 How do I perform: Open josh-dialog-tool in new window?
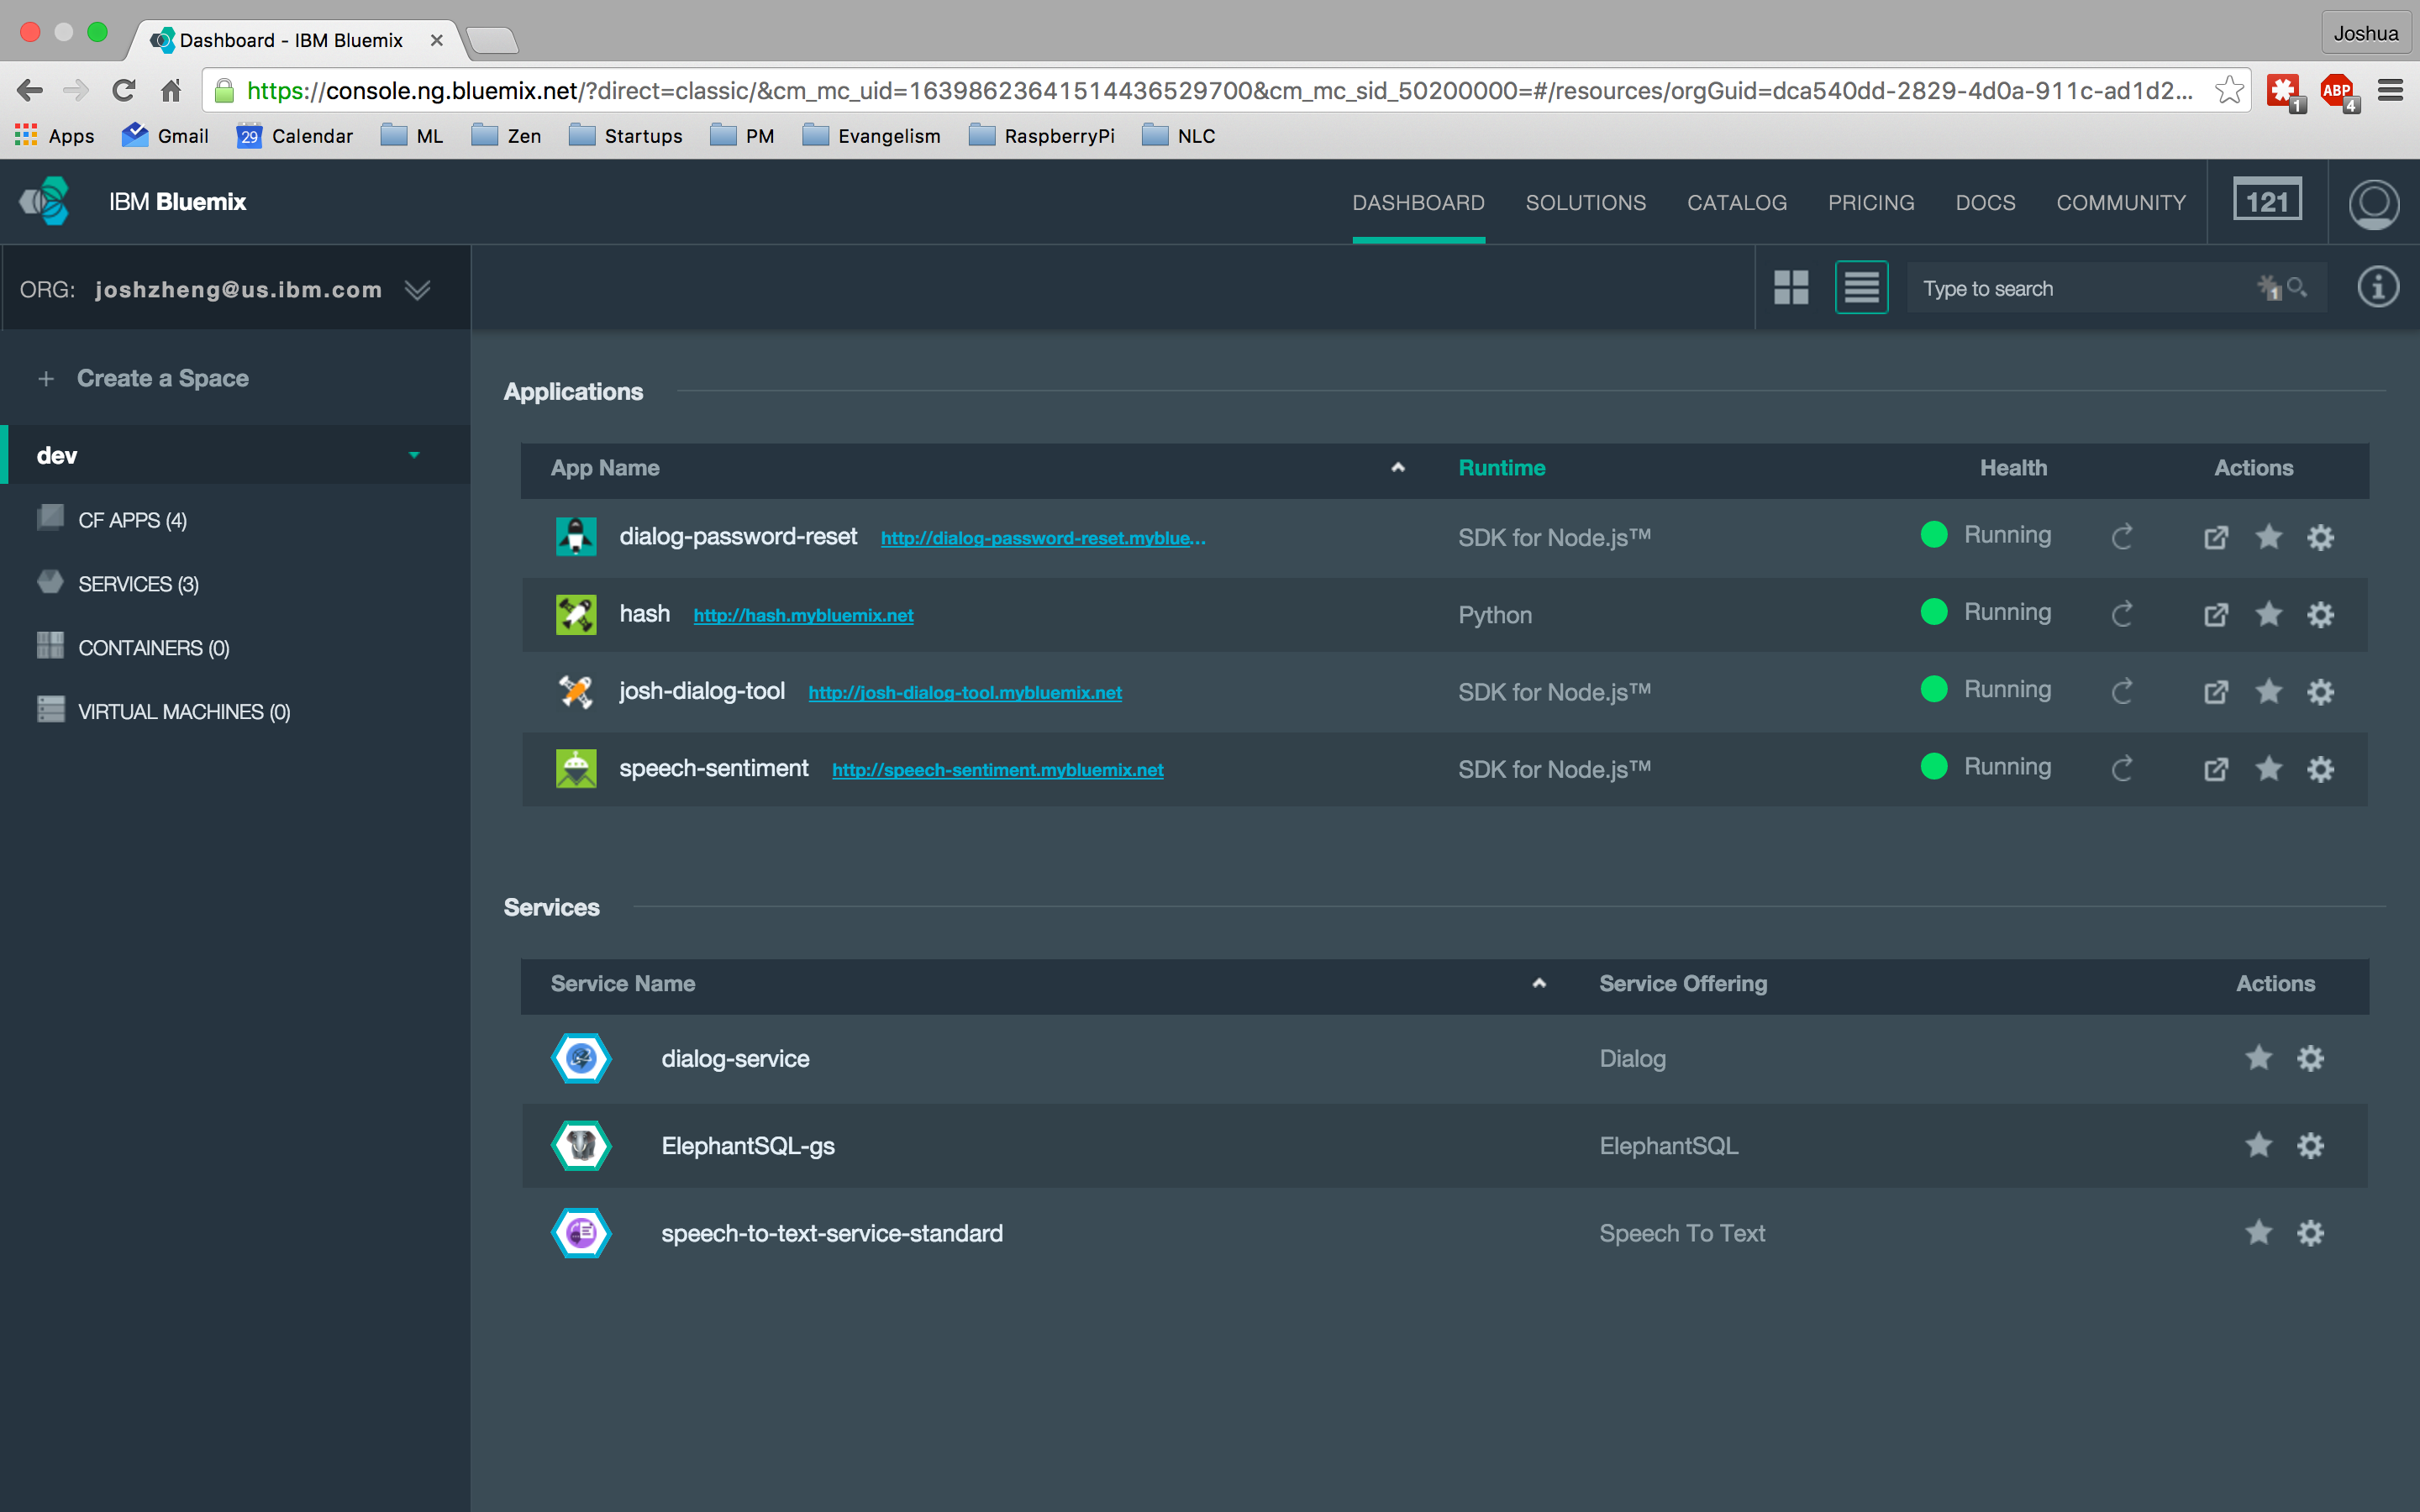click(2216, 691)
